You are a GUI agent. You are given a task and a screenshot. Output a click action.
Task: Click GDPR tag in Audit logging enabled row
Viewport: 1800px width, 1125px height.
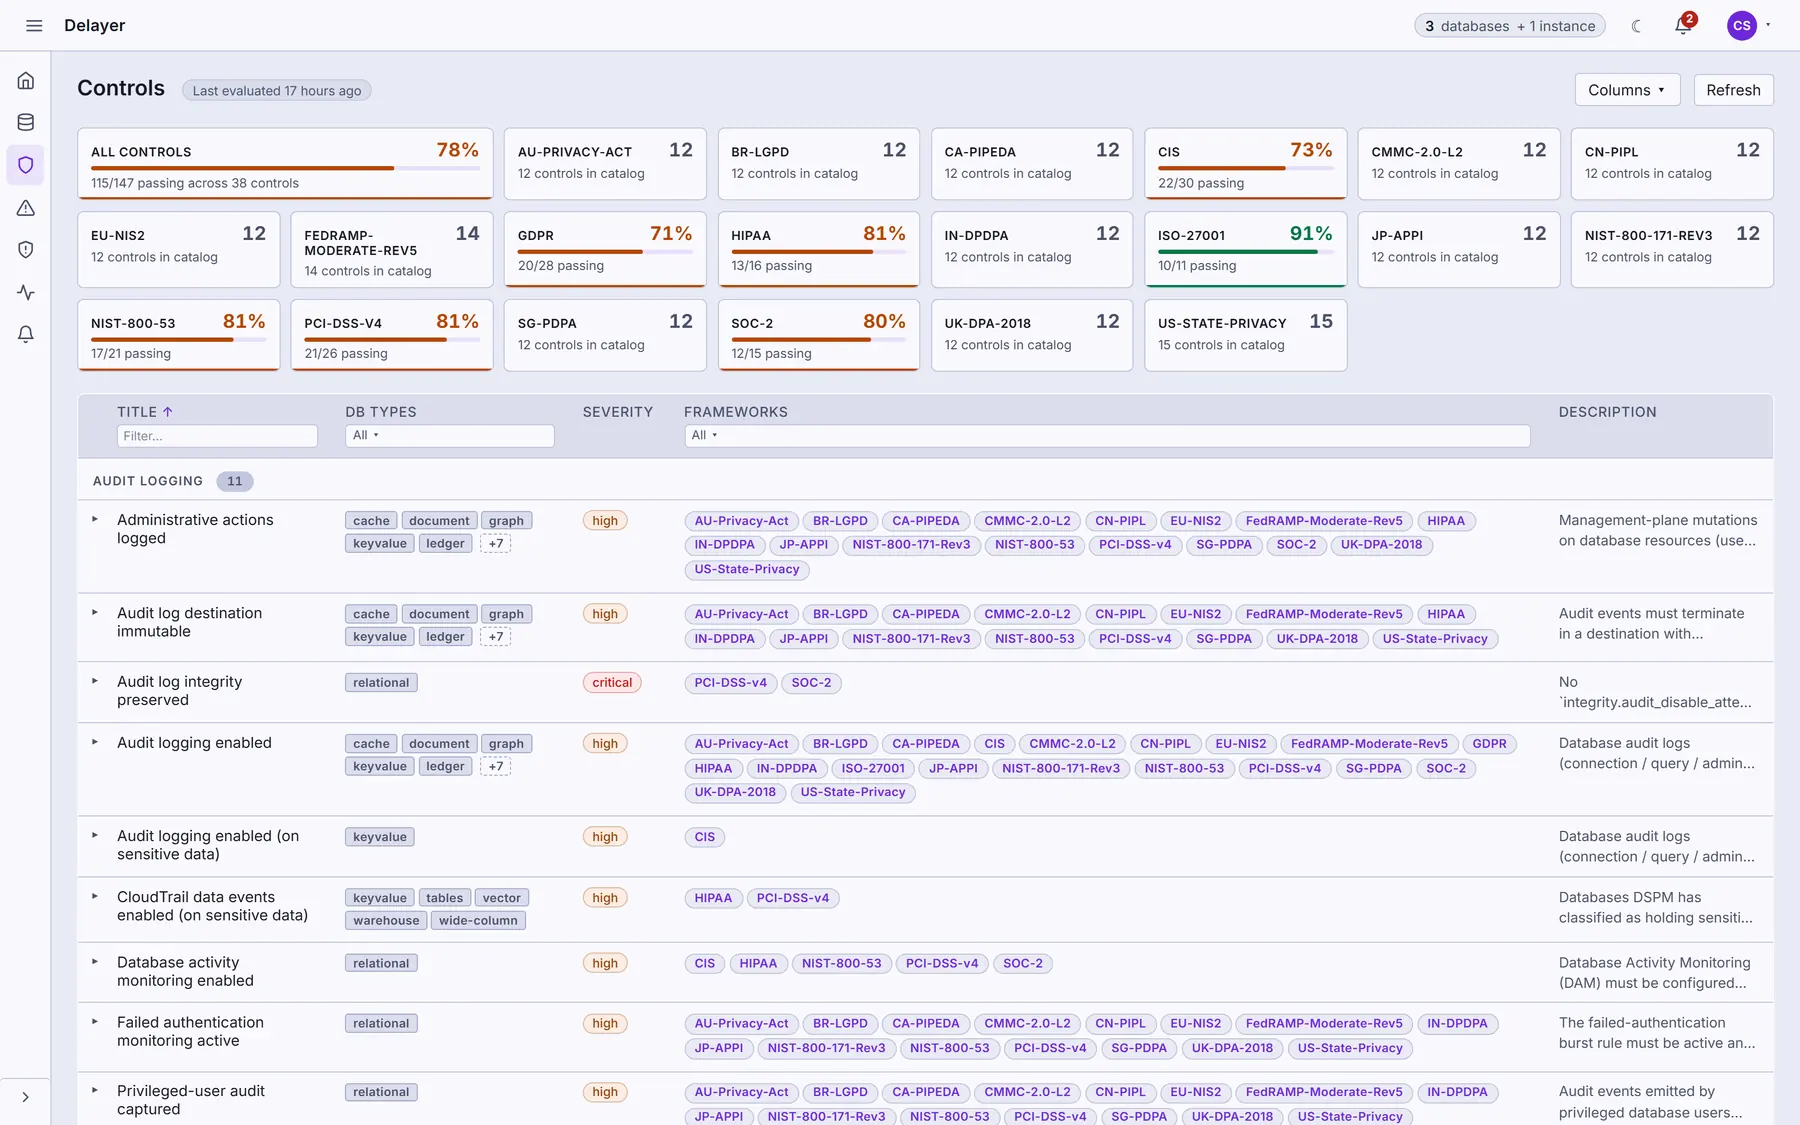click(x=1489, y=744)
